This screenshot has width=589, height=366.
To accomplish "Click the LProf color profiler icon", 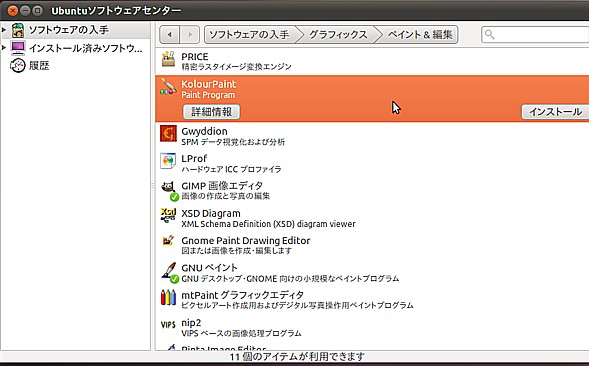I will click(x=168, y=161).
